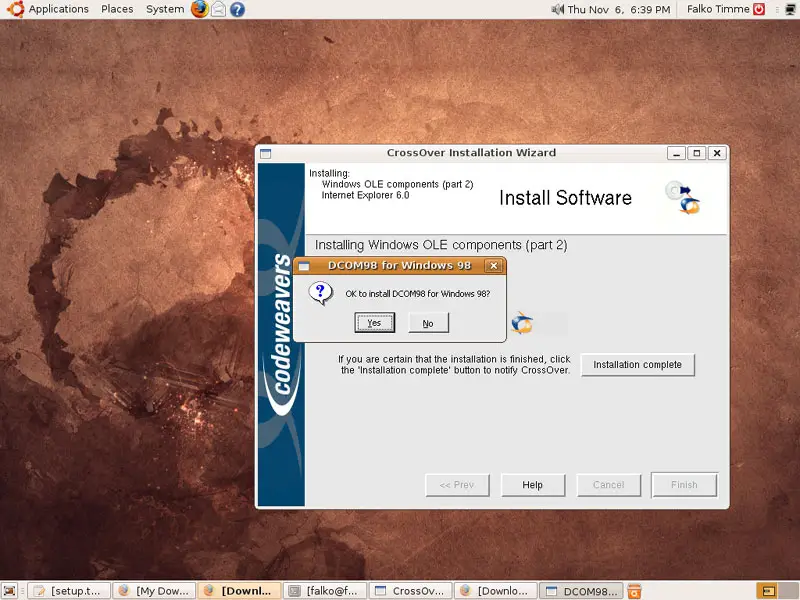Click the question mark icon in the DCOM98 dialog

pos(321,293)
